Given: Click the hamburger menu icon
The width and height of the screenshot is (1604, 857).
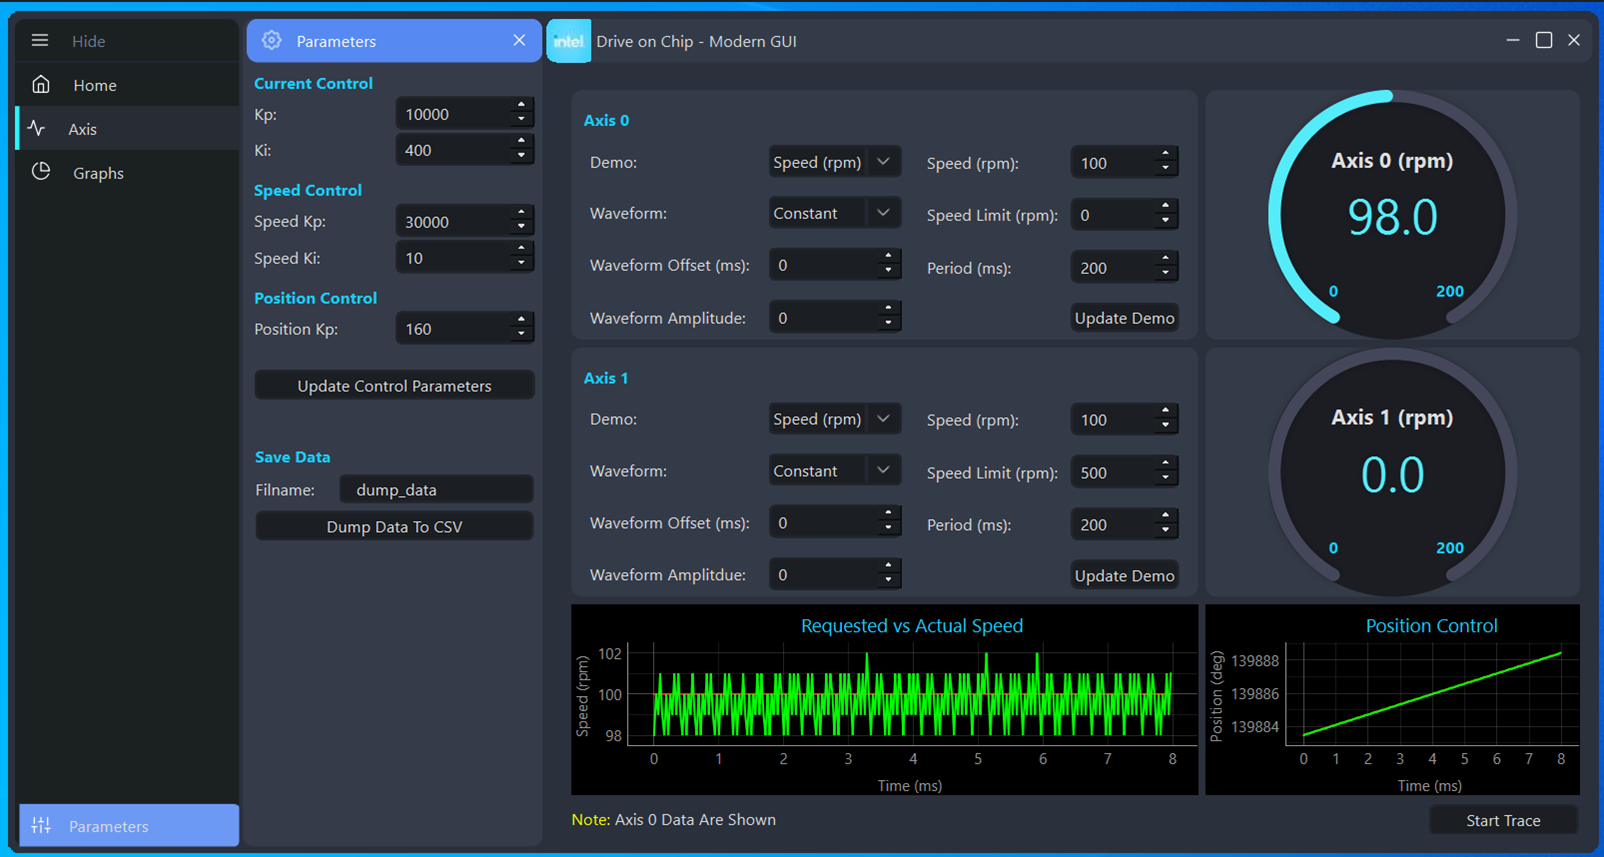Looking at the screenshot, I should [x=40, y=41].
